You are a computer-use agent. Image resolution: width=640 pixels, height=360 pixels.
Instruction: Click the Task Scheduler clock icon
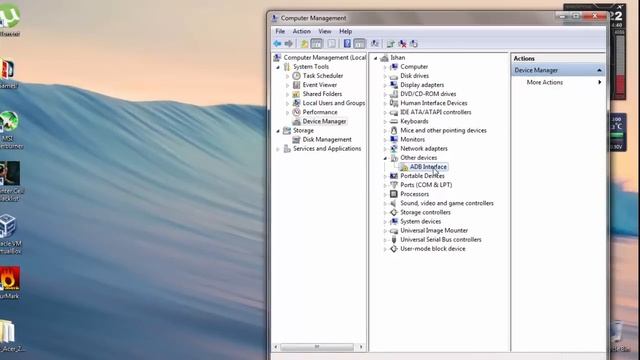click(x=296, y=76)
